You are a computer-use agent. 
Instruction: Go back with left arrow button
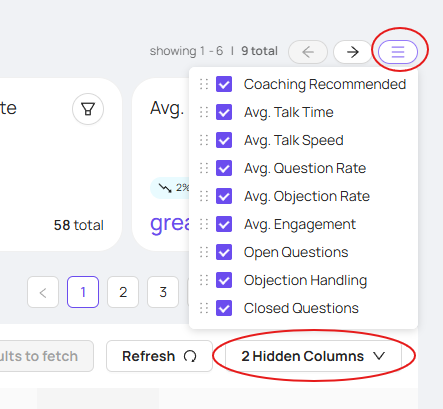click(x=308, y=52)
